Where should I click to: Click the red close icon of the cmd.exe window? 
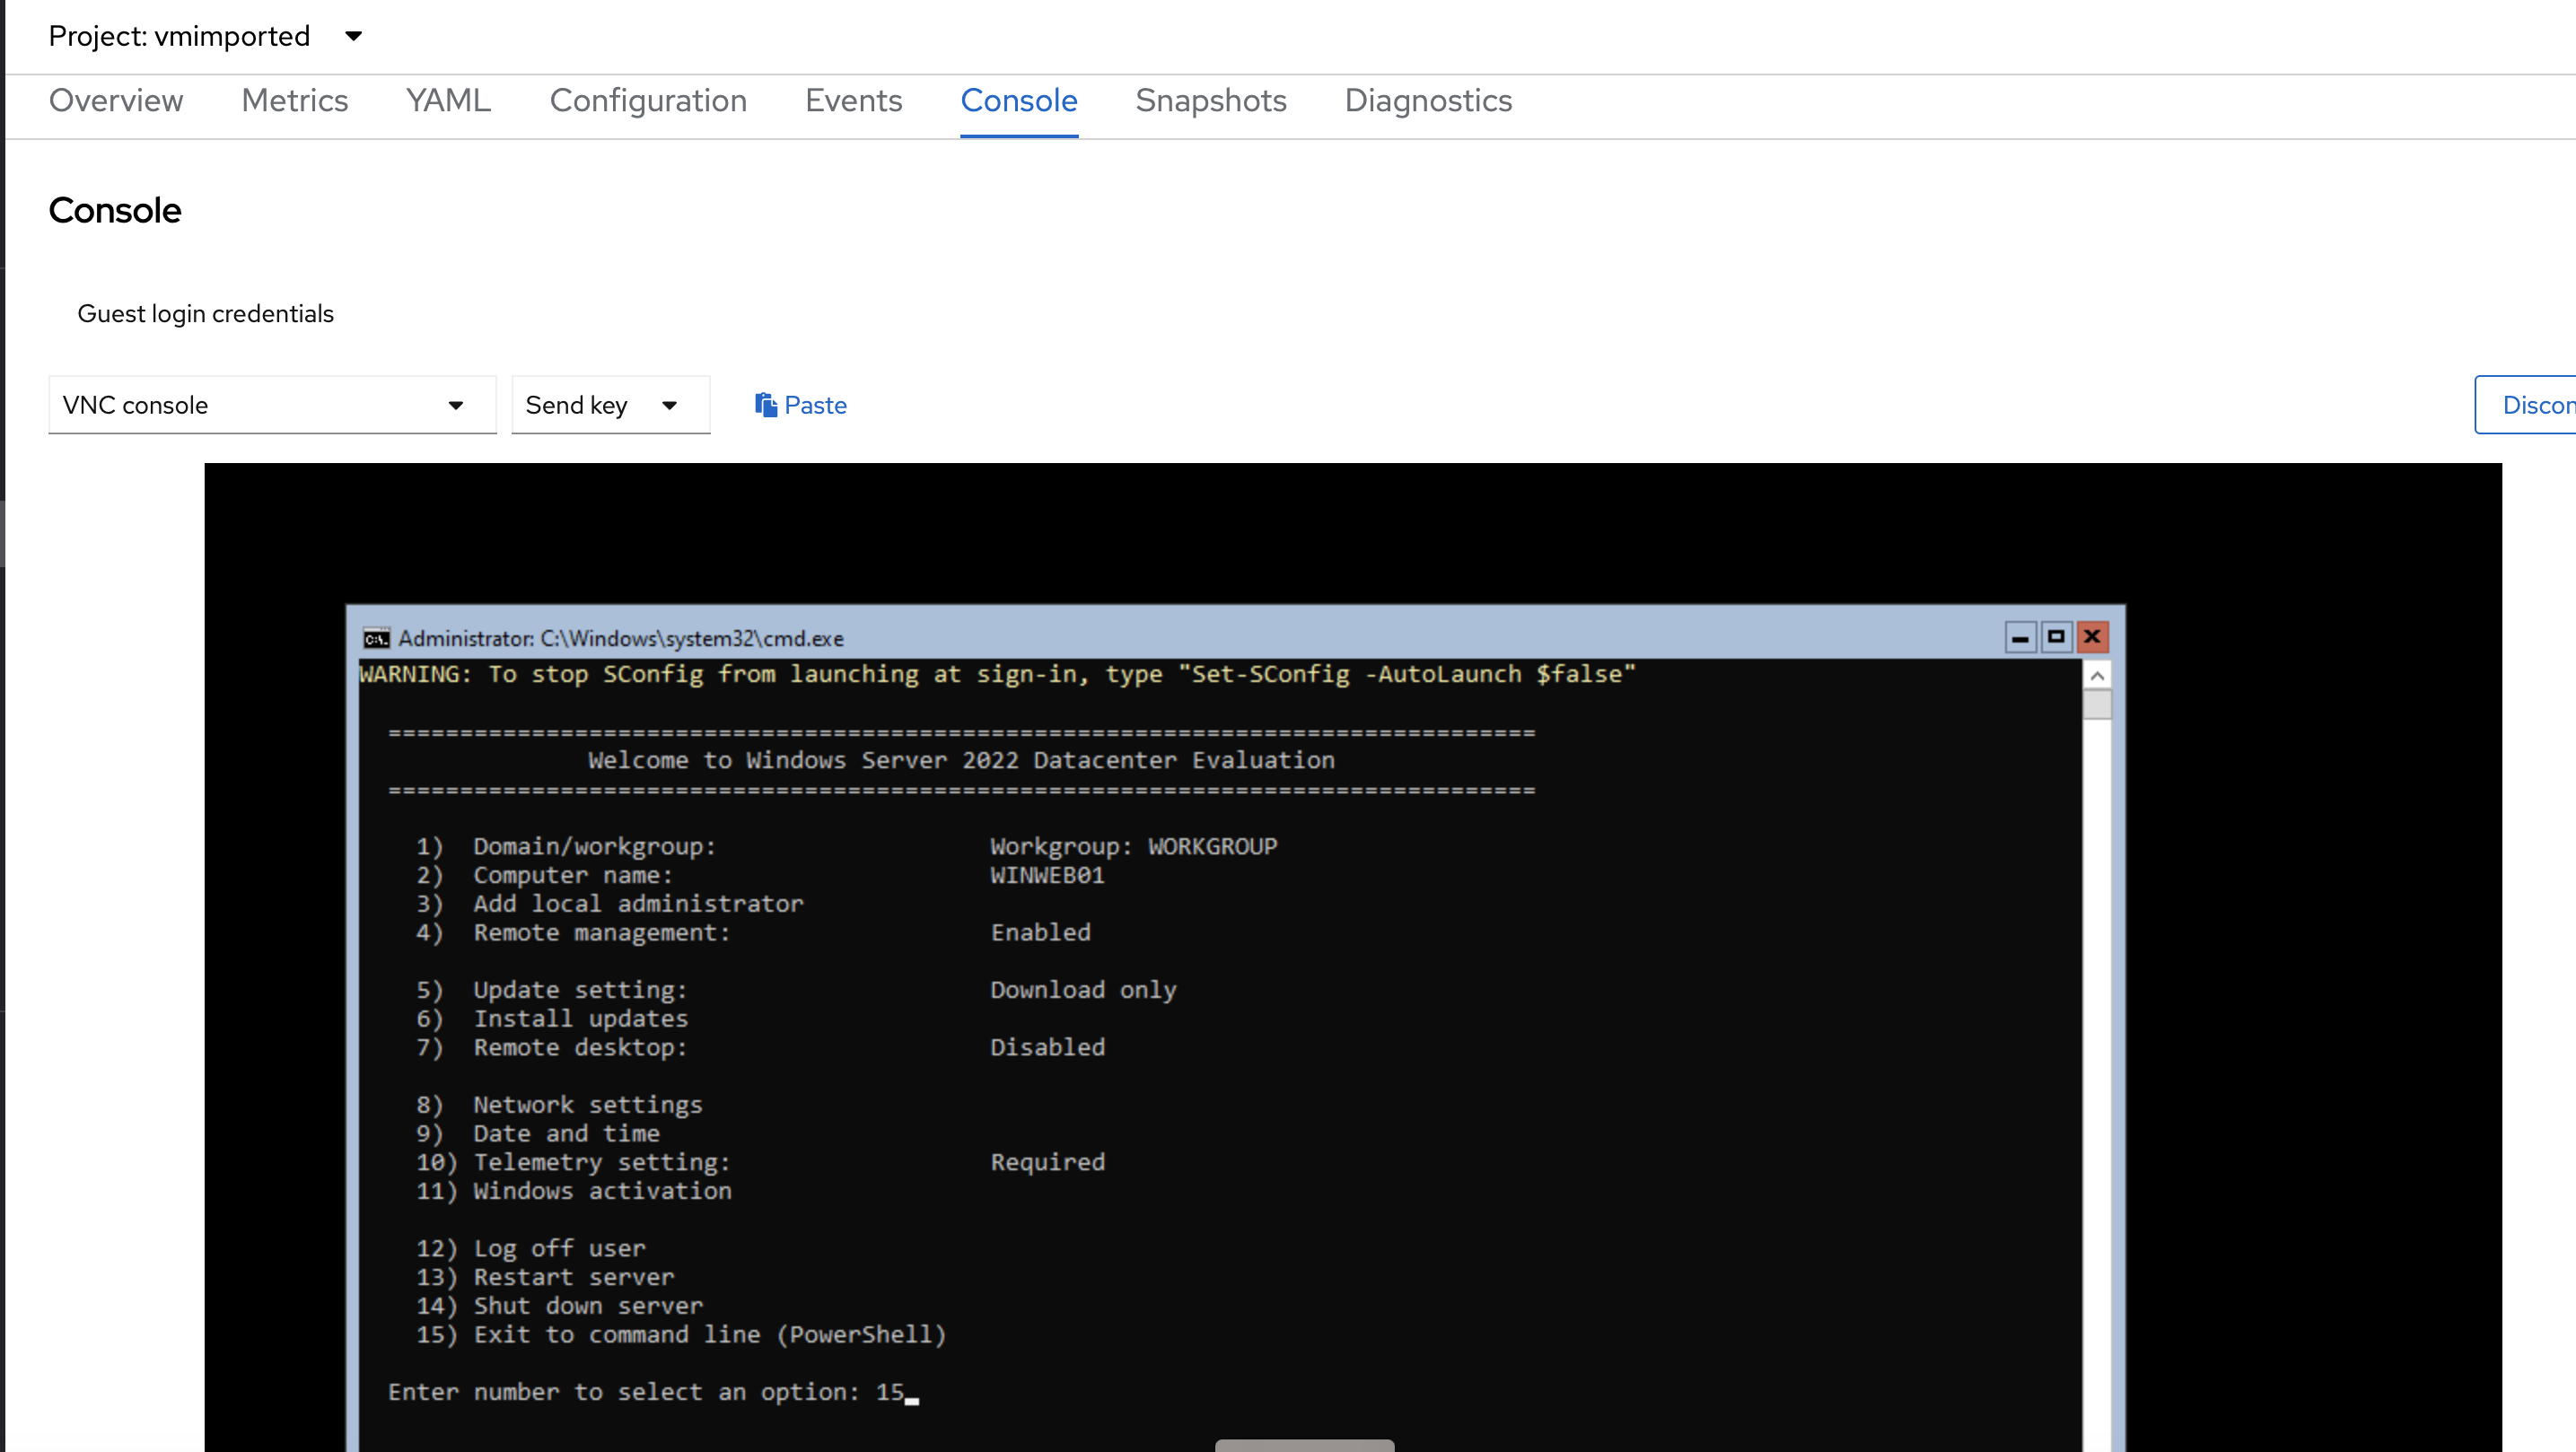coord(2092,637)
